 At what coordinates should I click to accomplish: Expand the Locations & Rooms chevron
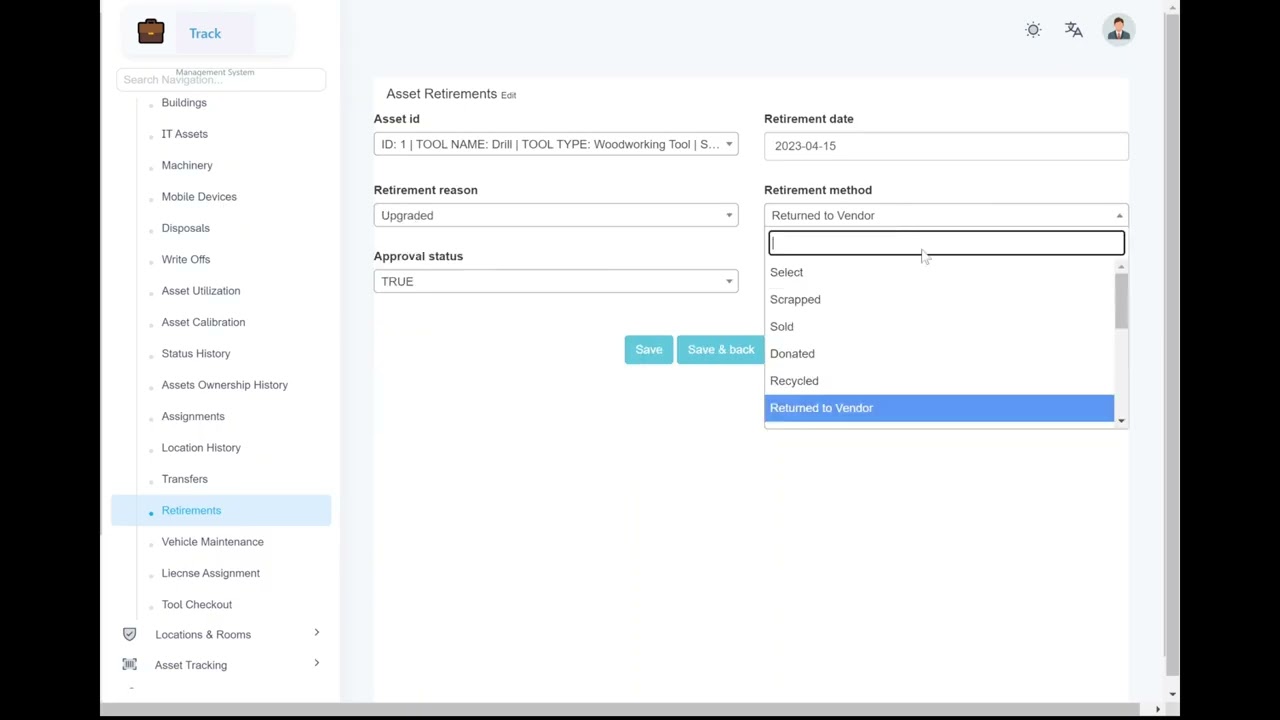click(316, 633)
